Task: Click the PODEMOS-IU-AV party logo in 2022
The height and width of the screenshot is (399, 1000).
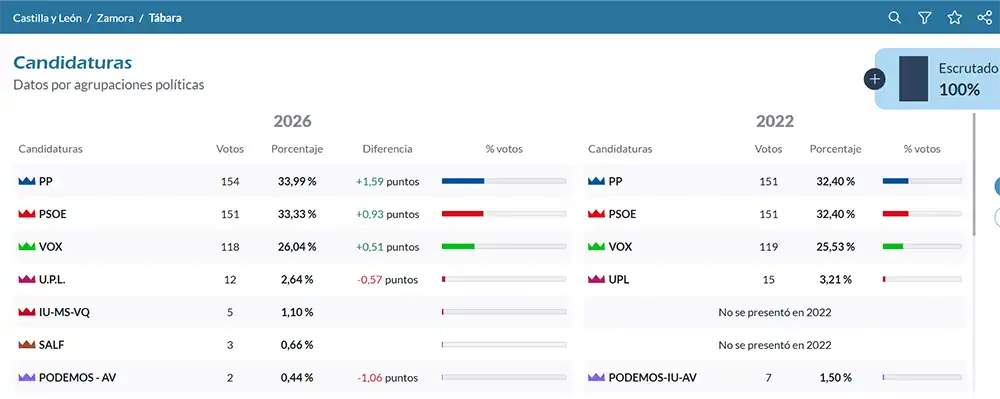Action: (x=596, y=378)
